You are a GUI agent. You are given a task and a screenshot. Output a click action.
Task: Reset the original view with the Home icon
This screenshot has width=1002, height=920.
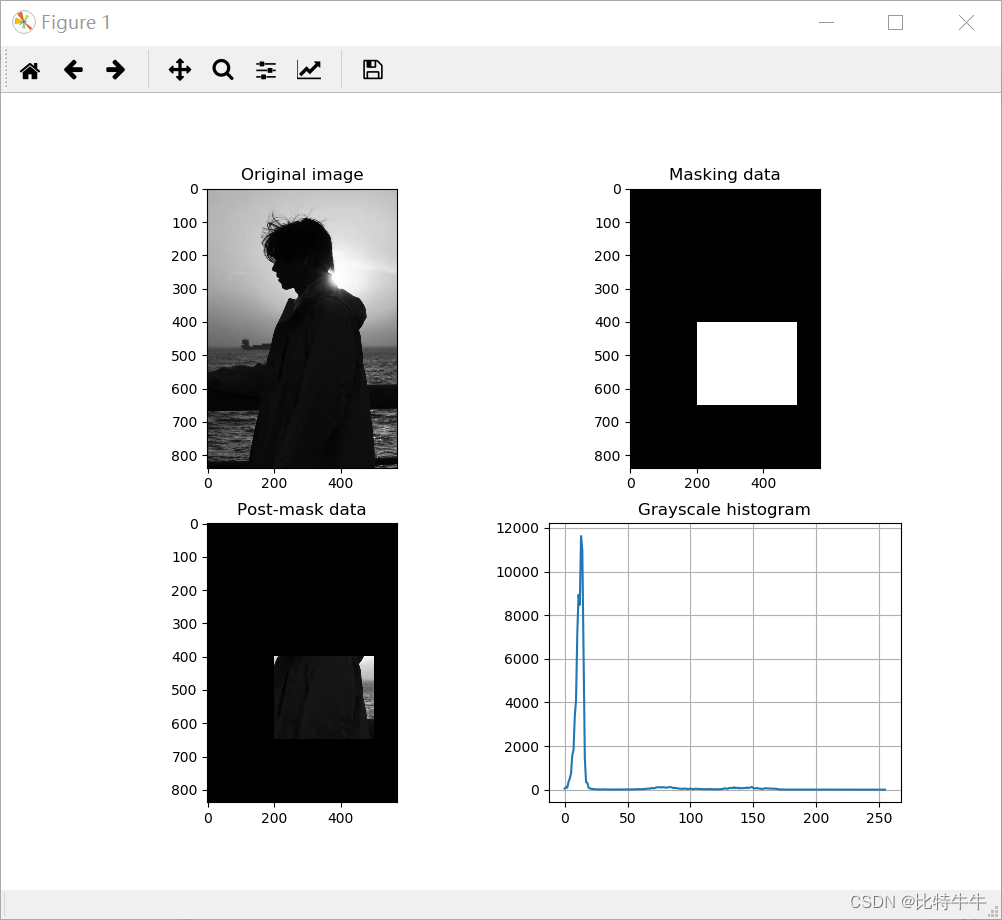[x=30, y=70]
